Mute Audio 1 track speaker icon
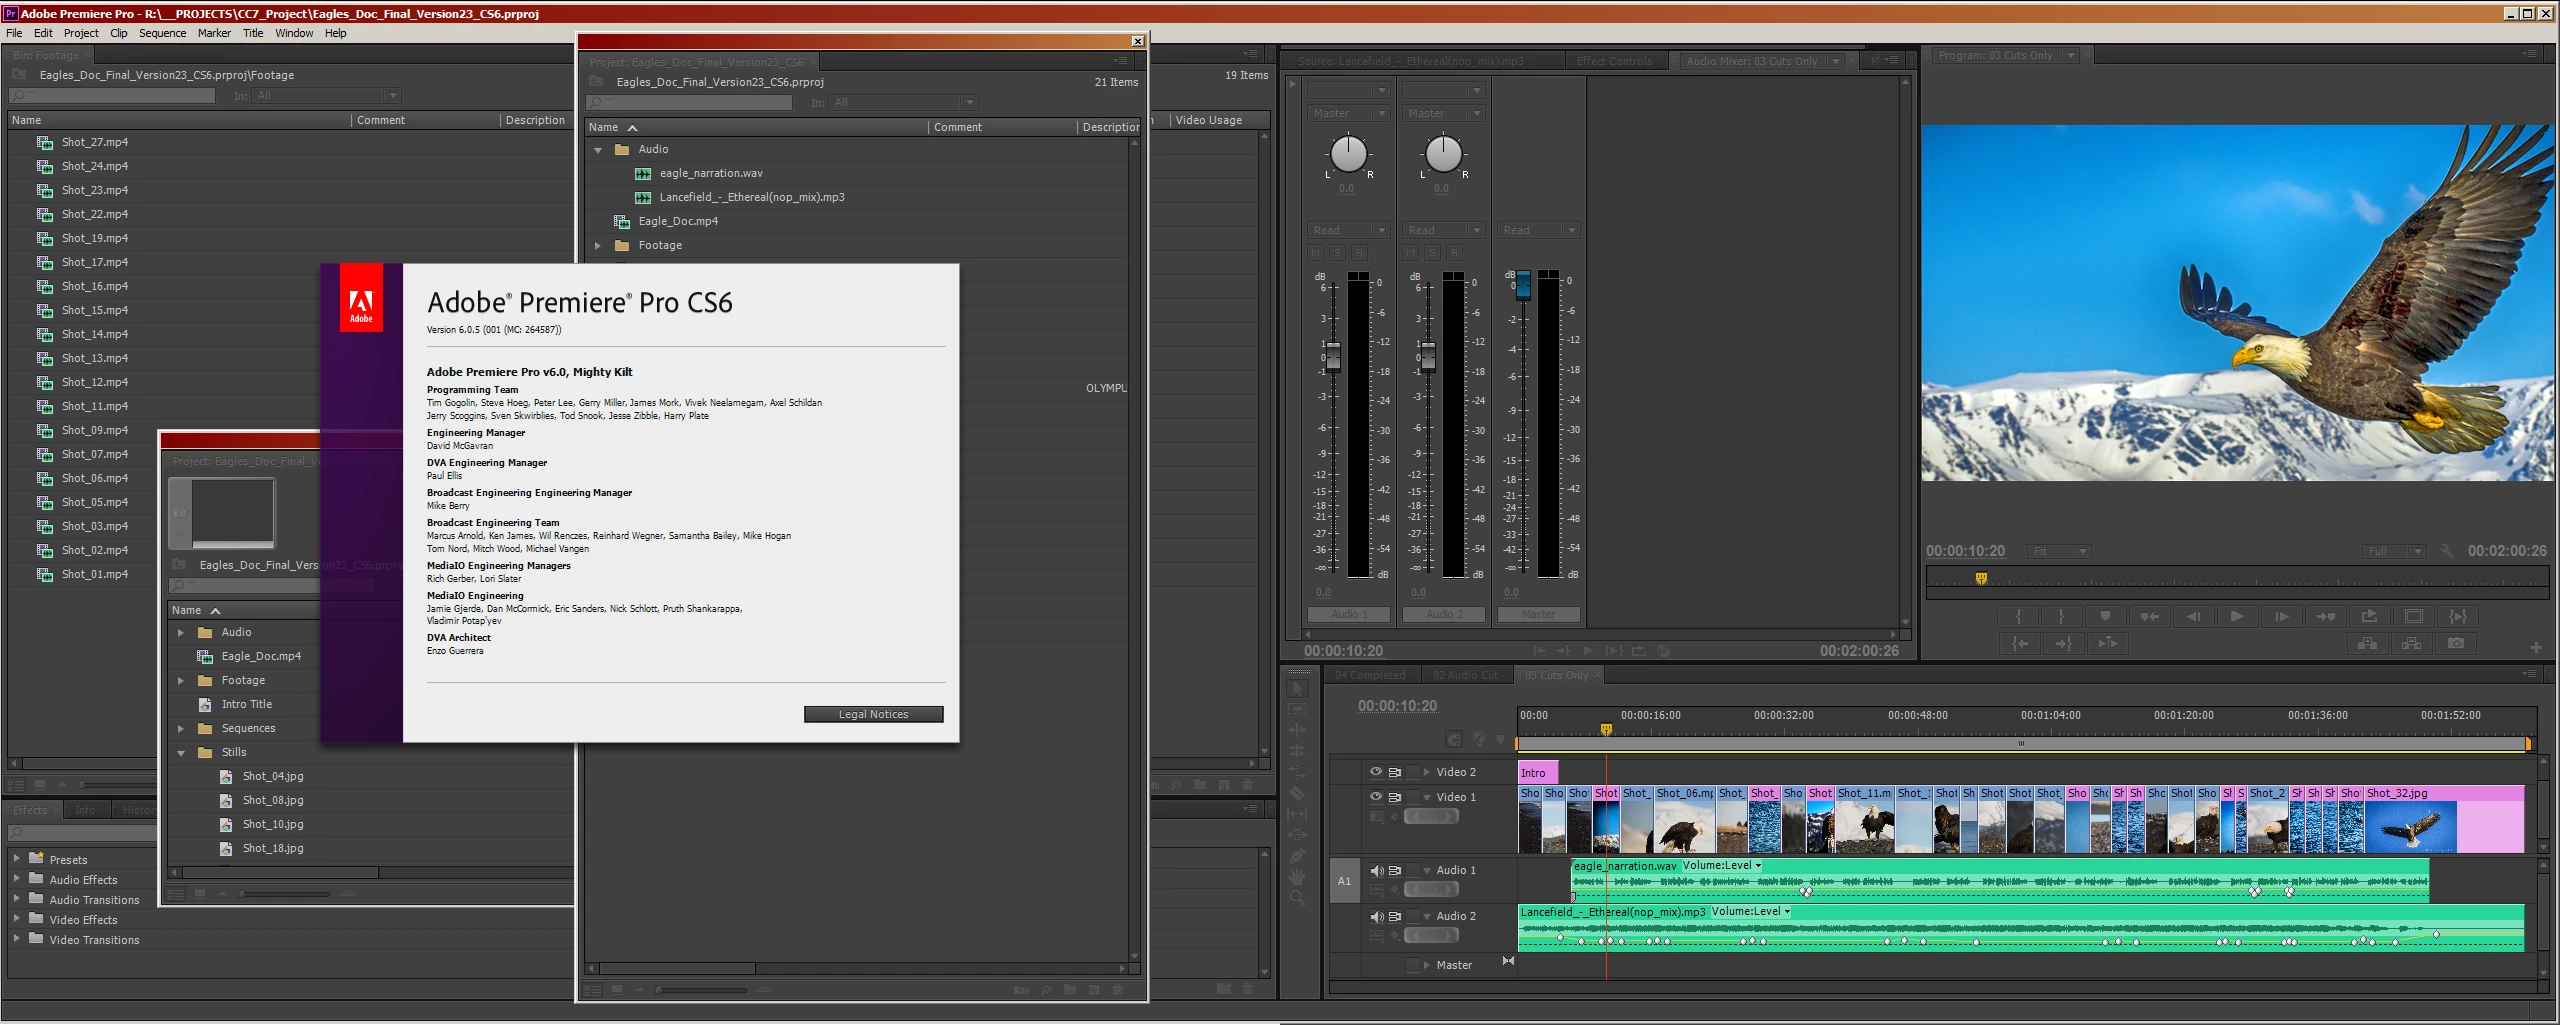 1376,870
